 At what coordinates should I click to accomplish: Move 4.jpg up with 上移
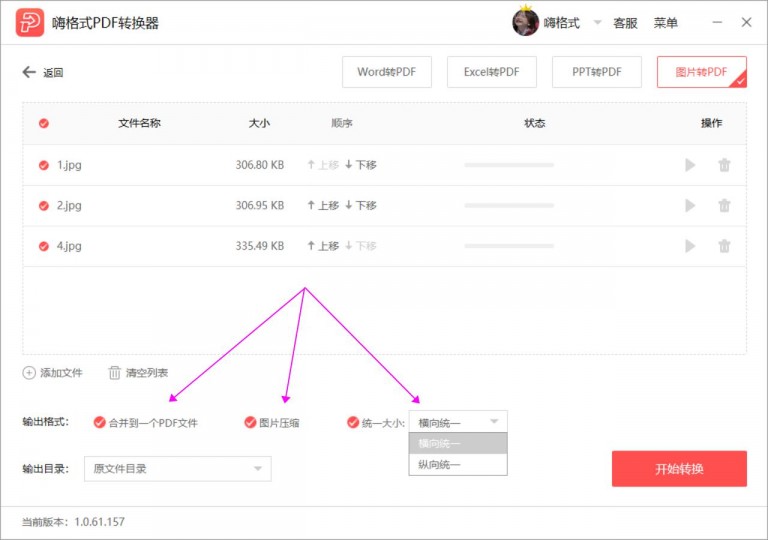323,246
